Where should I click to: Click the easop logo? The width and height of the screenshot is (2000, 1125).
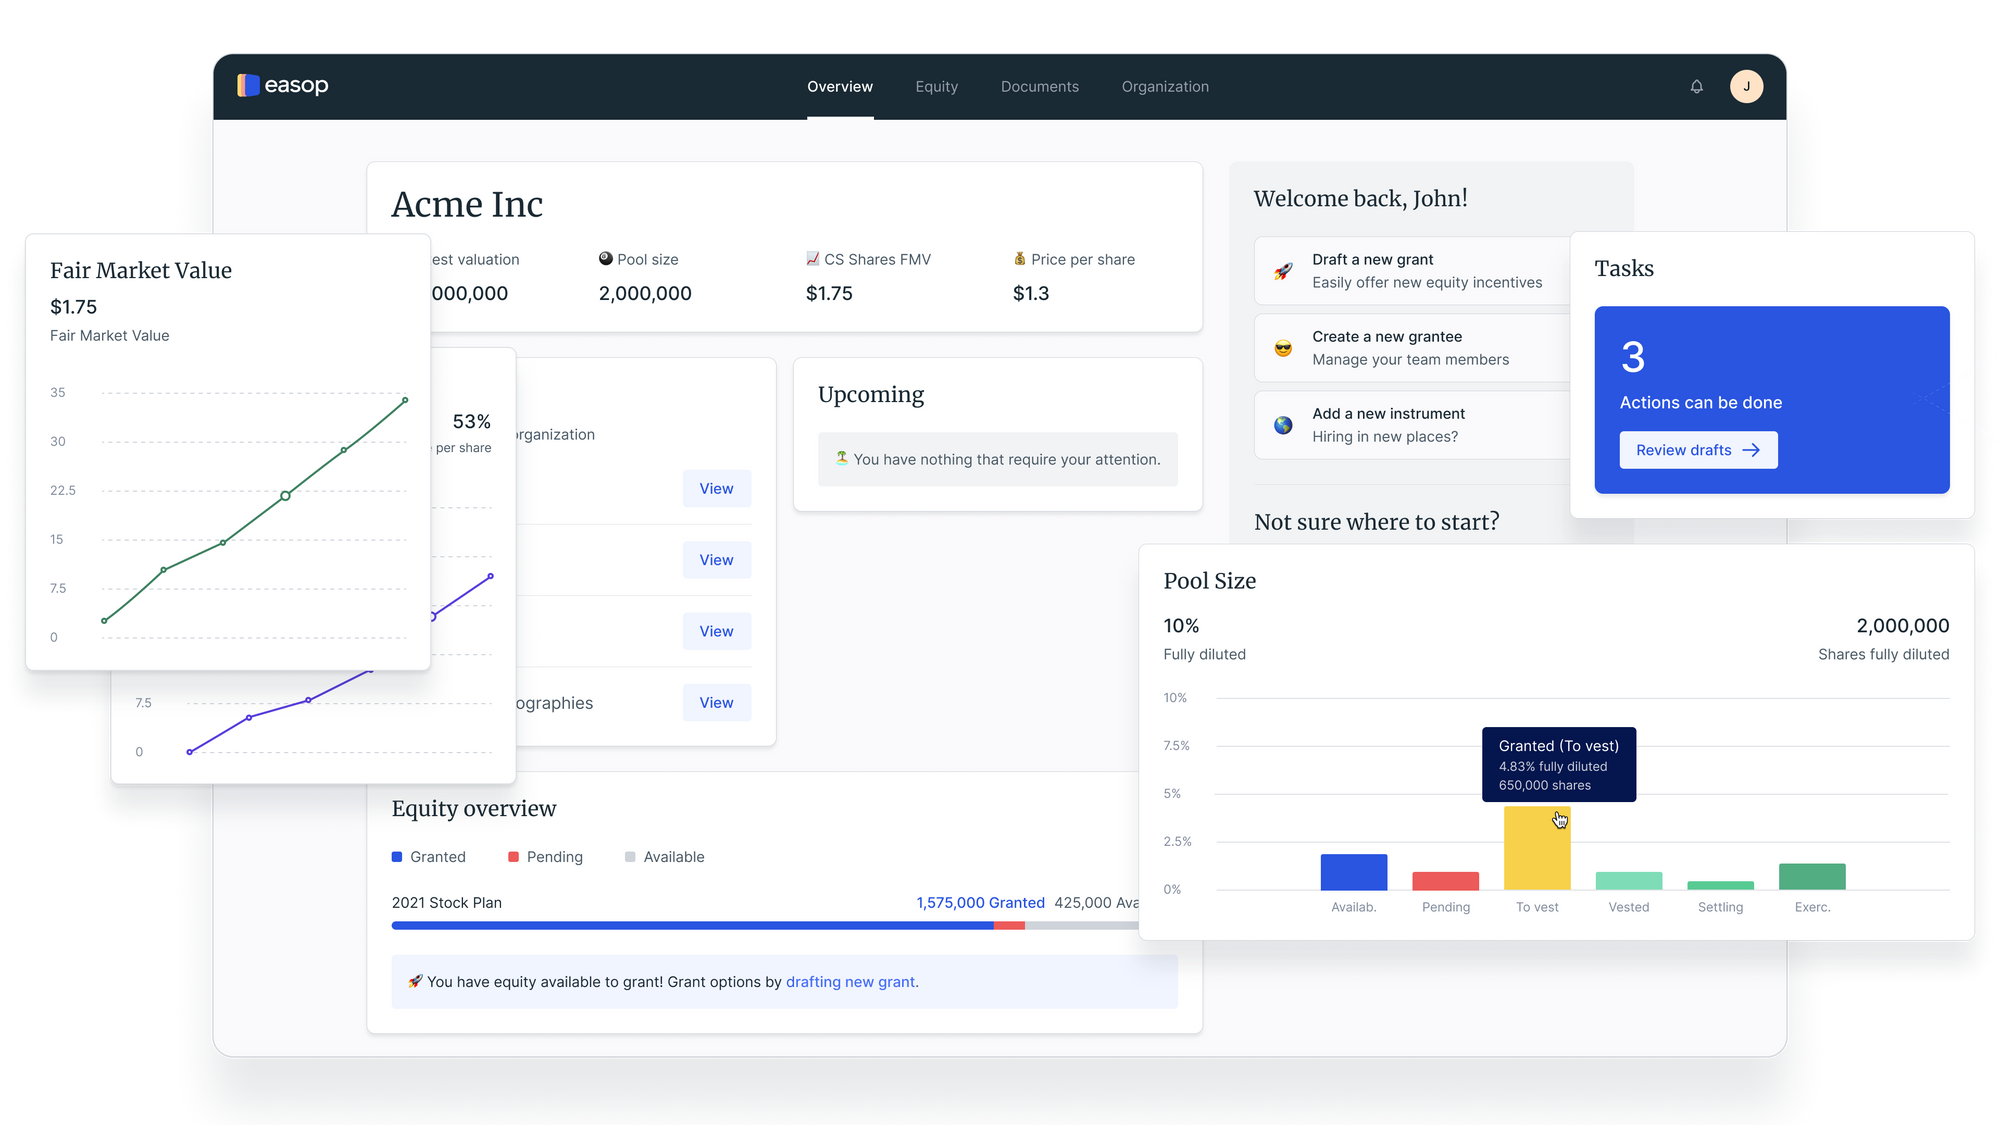click(283, 86)
